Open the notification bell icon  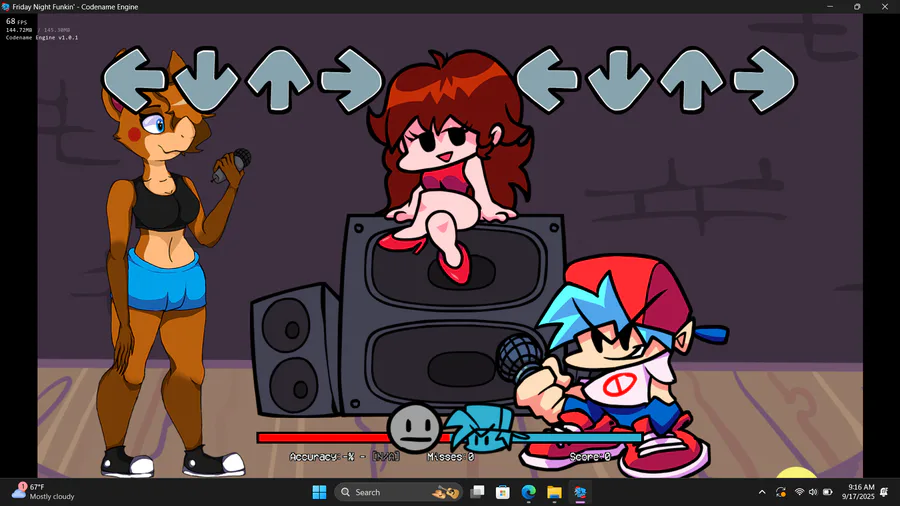pyautogui.click(x=885, y=492)
